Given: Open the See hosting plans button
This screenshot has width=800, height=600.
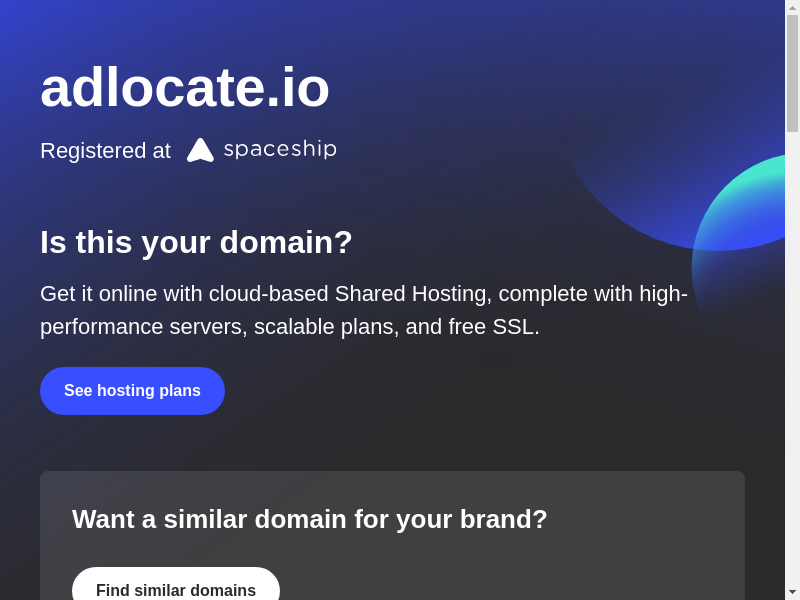Looking at the screenshot, I should (132, 391).
